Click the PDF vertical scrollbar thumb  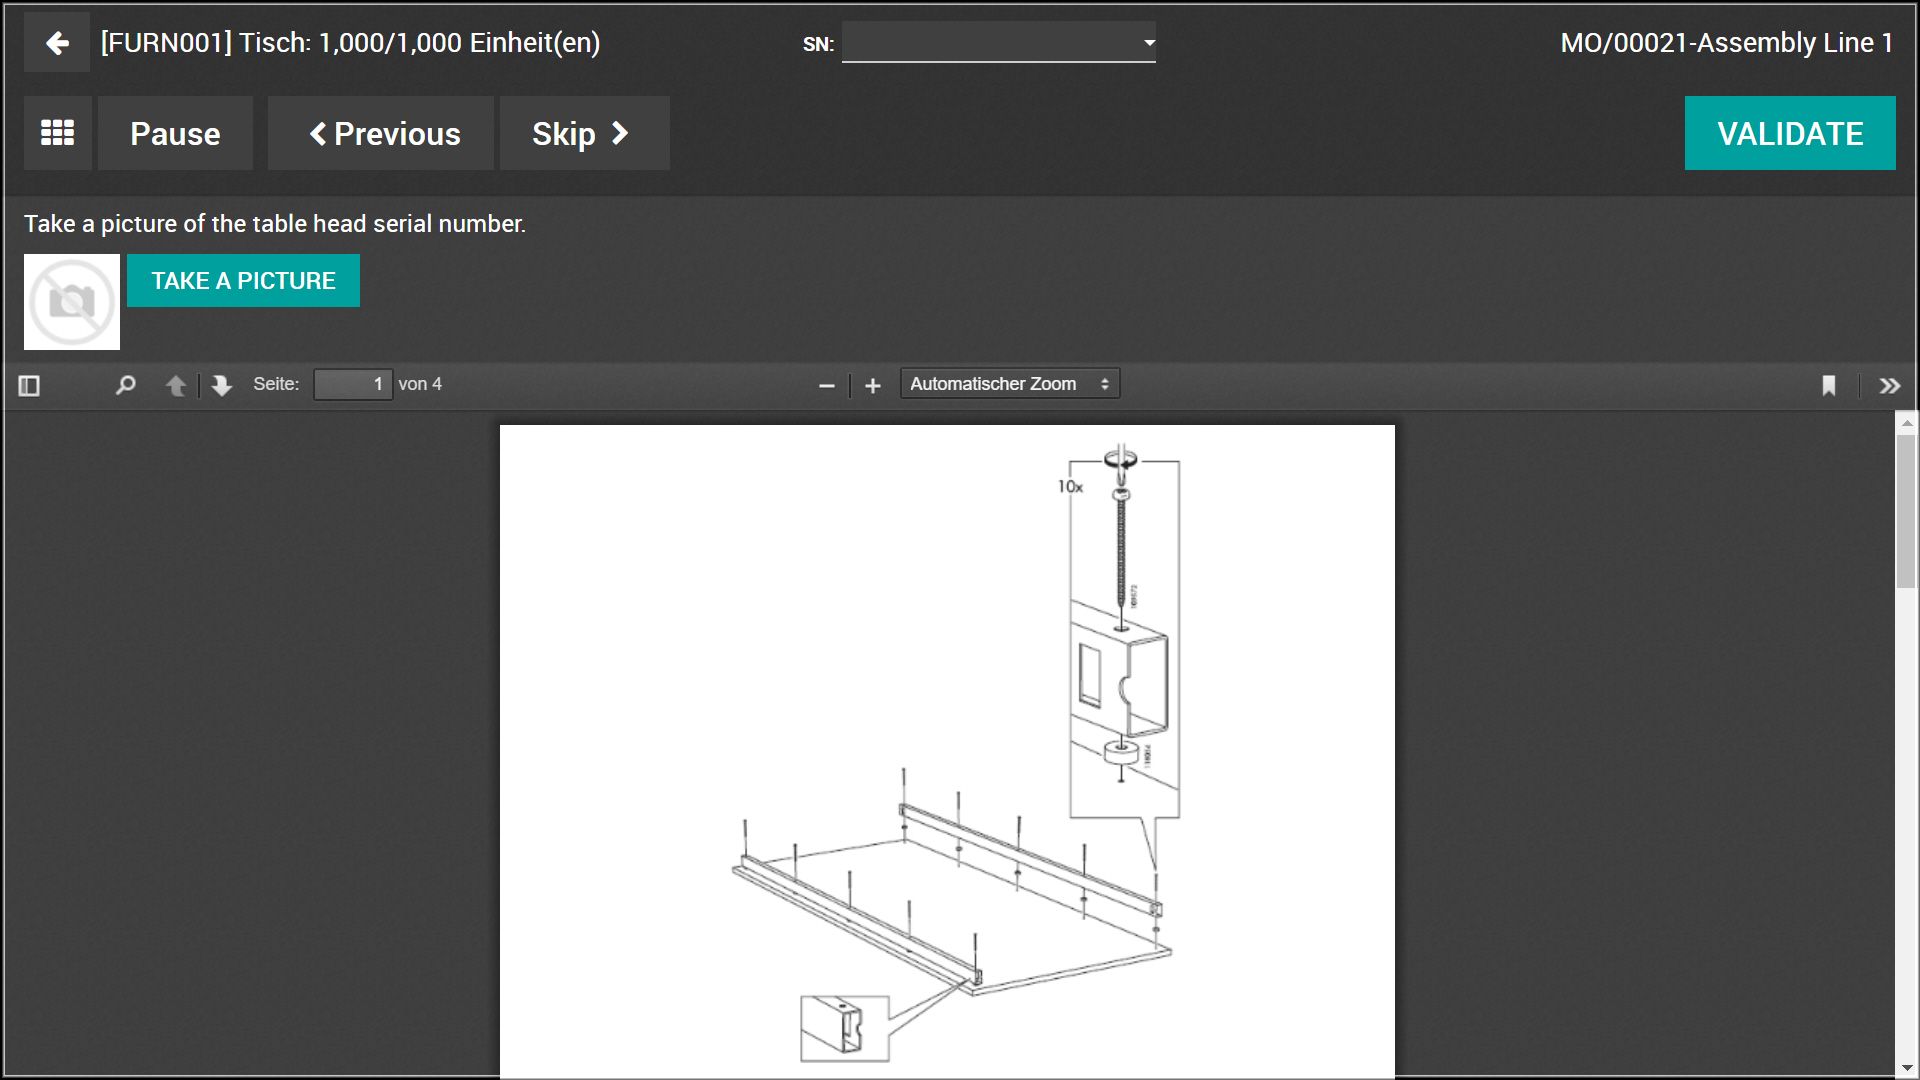[1906, 510]
